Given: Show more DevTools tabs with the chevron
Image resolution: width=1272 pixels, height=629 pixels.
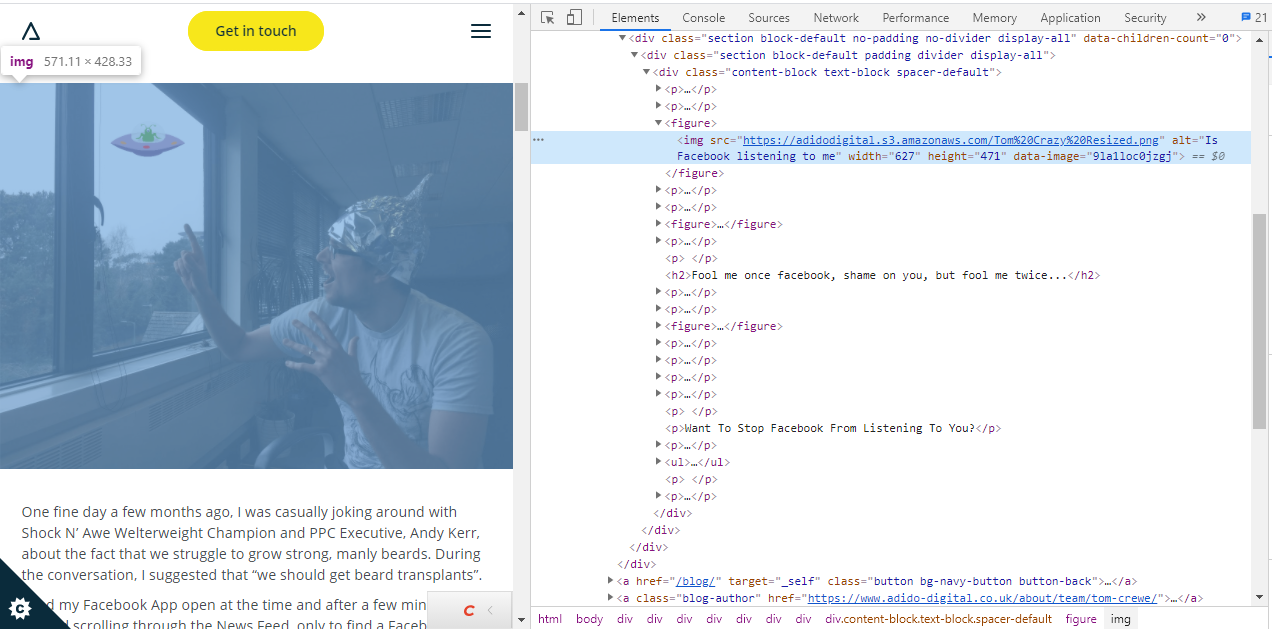Looking at the screenshot, I should [x=1201, y=17].
